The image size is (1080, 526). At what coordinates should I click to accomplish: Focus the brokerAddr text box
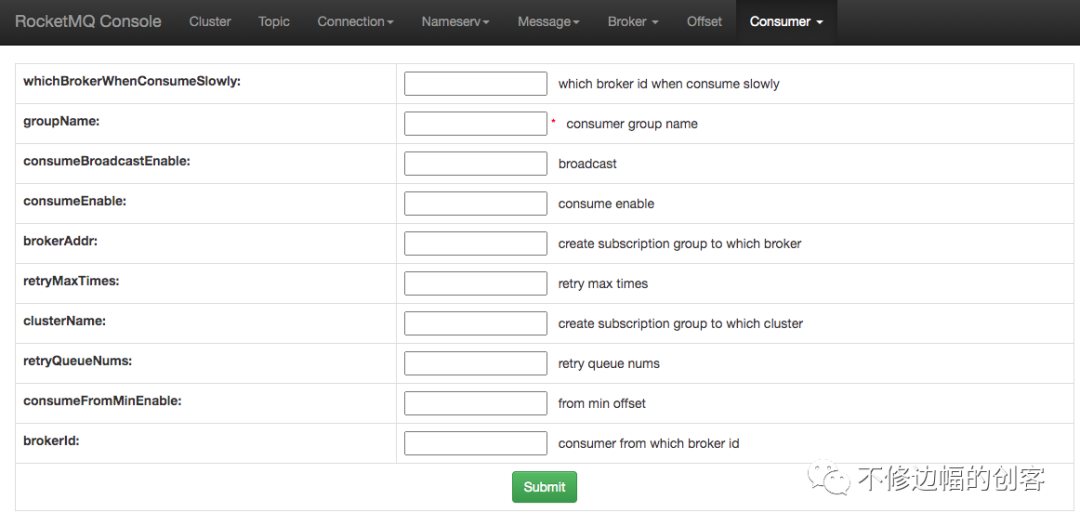475,244
